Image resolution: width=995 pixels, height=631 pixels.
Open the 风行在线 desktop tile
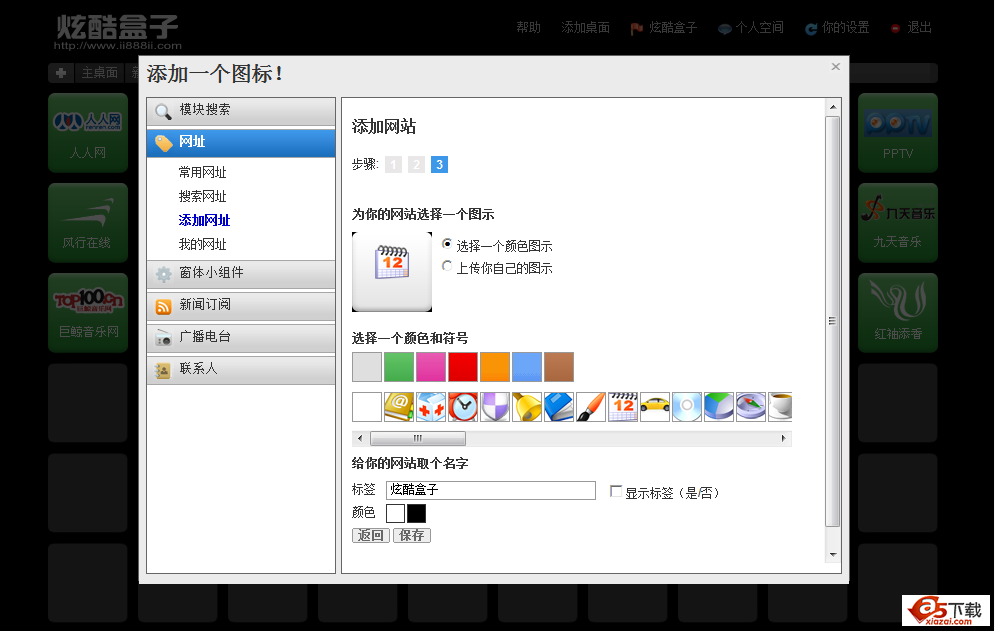tap(88, 223)
